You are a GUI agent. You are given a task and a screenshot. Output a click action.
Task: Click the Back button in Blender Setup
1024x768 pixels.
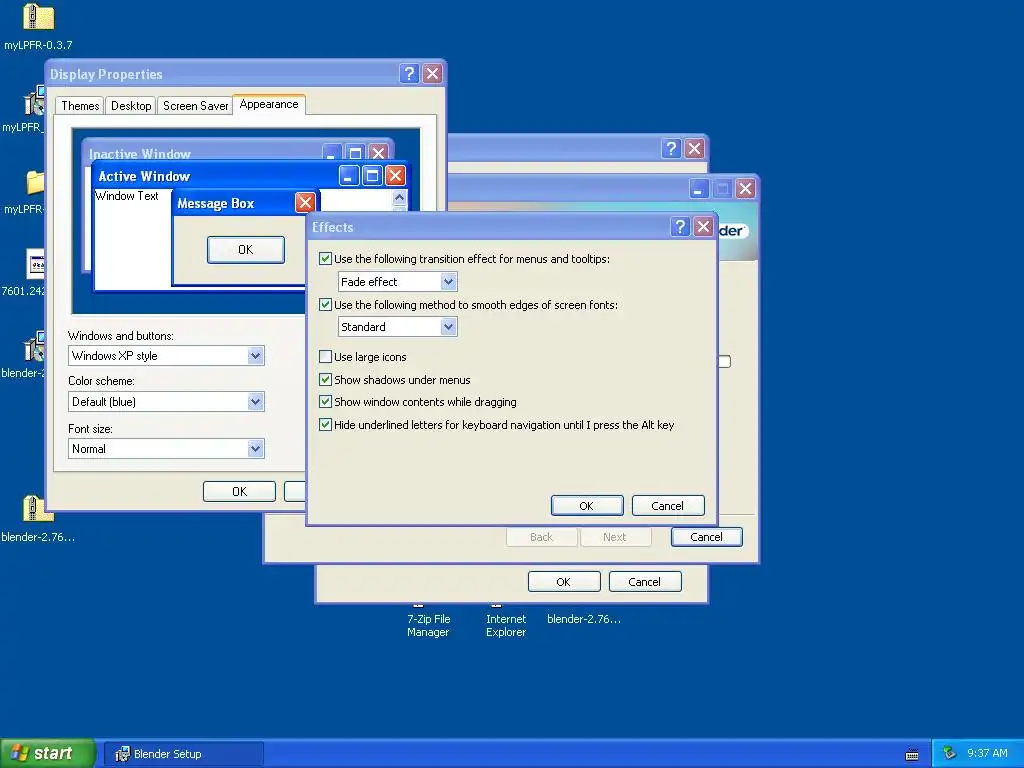coord(541,537)
